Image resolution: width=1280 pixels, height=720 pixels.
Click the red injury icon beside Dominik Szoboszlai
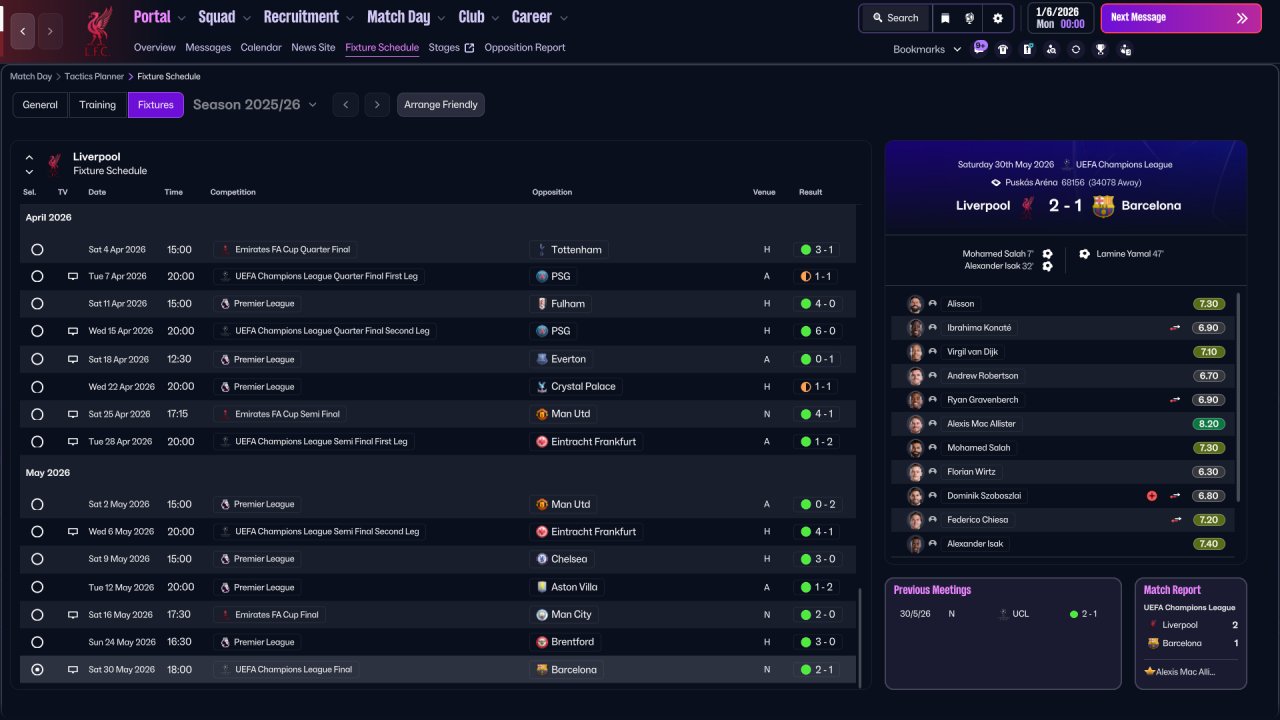coord(1152,496)
